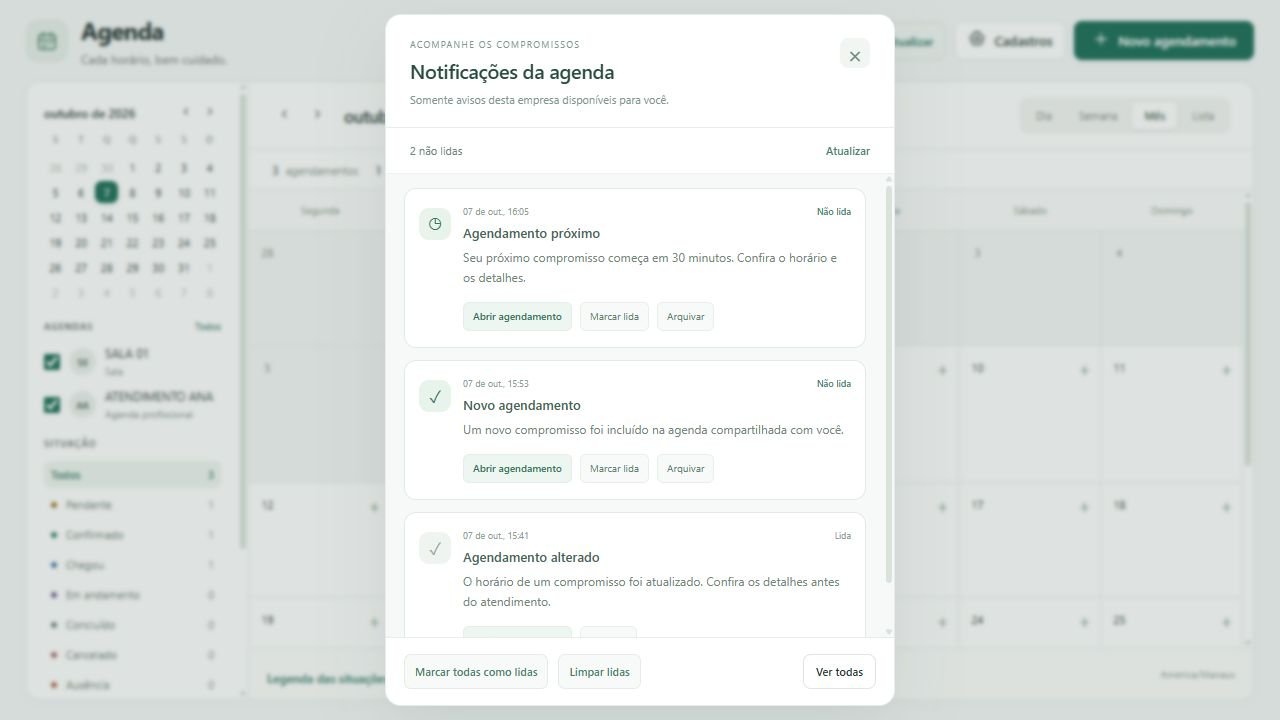This screenshot has width=1280, height=720.
Task: Click the check icon on Agendamento alterado
Action: click(435, 548)
